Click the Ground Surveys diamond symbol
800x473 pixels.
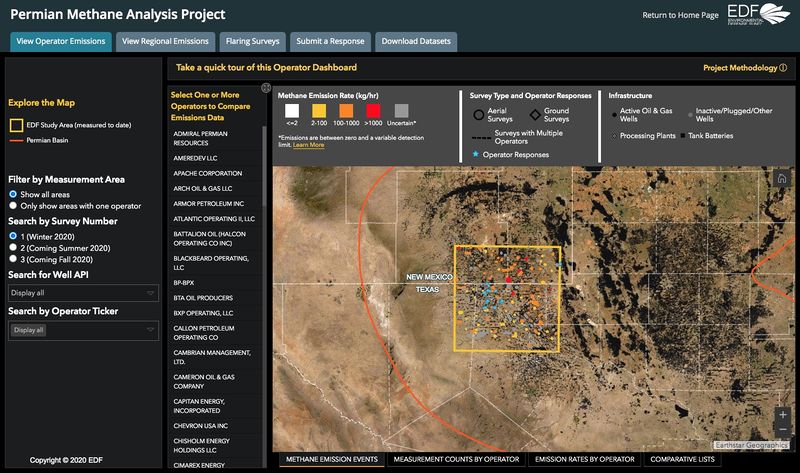click(x=535, y=114)
